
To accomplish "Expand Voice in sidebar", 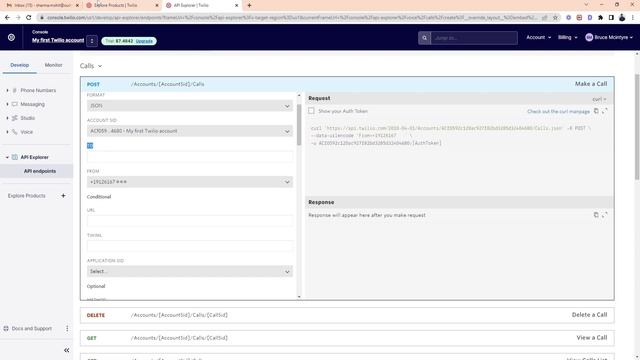I will pos(7,132).
